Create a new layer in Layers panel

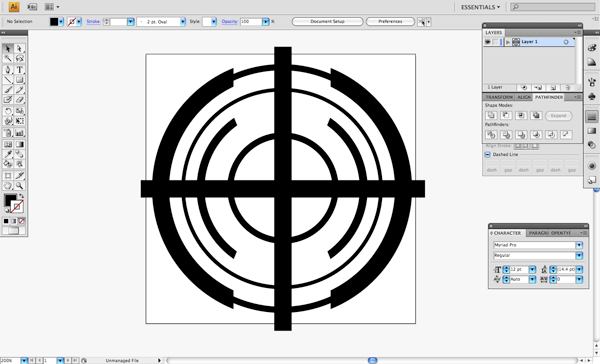point(553,88)
